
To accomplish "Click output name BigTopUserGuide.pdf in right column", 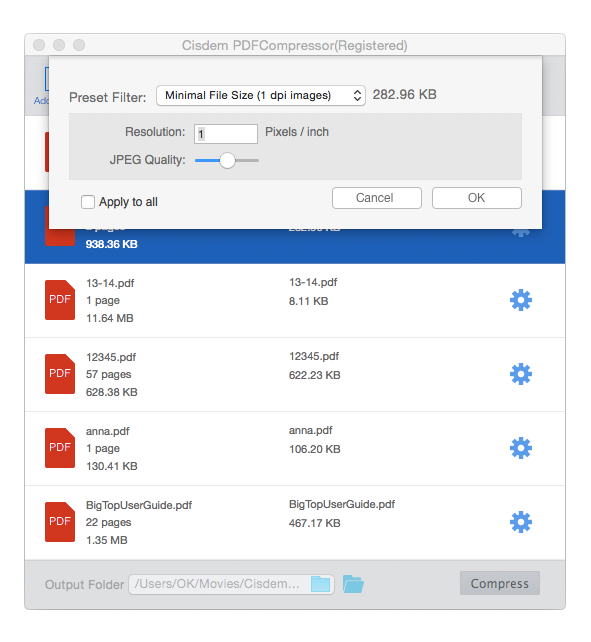I will coord(342,504).
